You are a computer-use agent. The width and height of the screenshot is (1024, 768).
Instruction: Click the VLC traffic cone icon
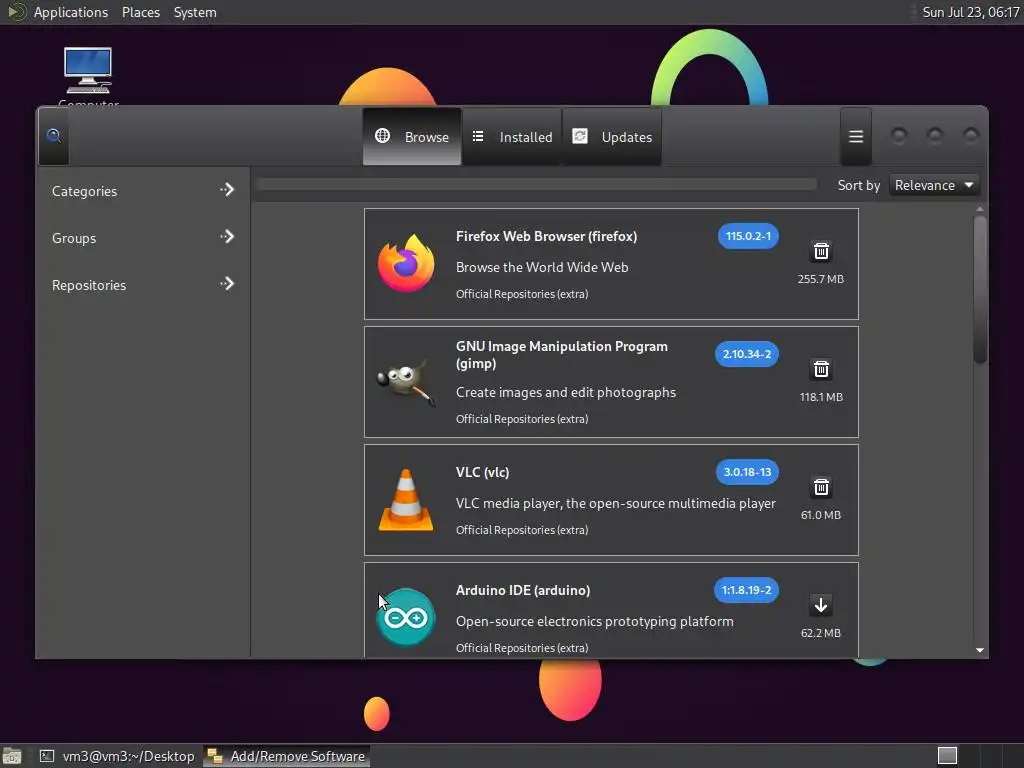[406, 500]
